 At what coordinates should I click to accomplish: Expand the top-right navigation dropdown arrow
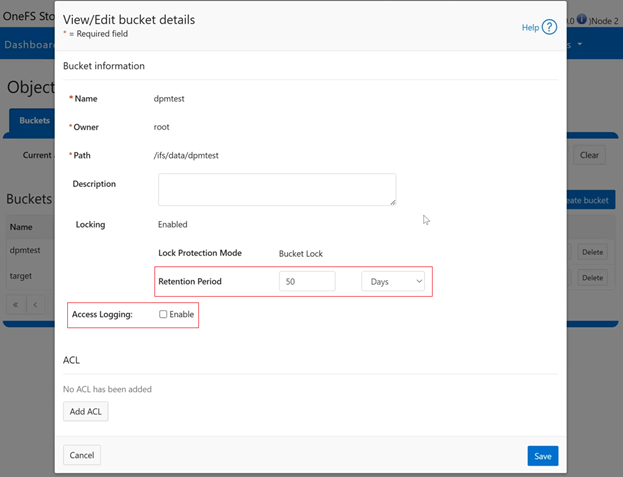coord(580,45)
